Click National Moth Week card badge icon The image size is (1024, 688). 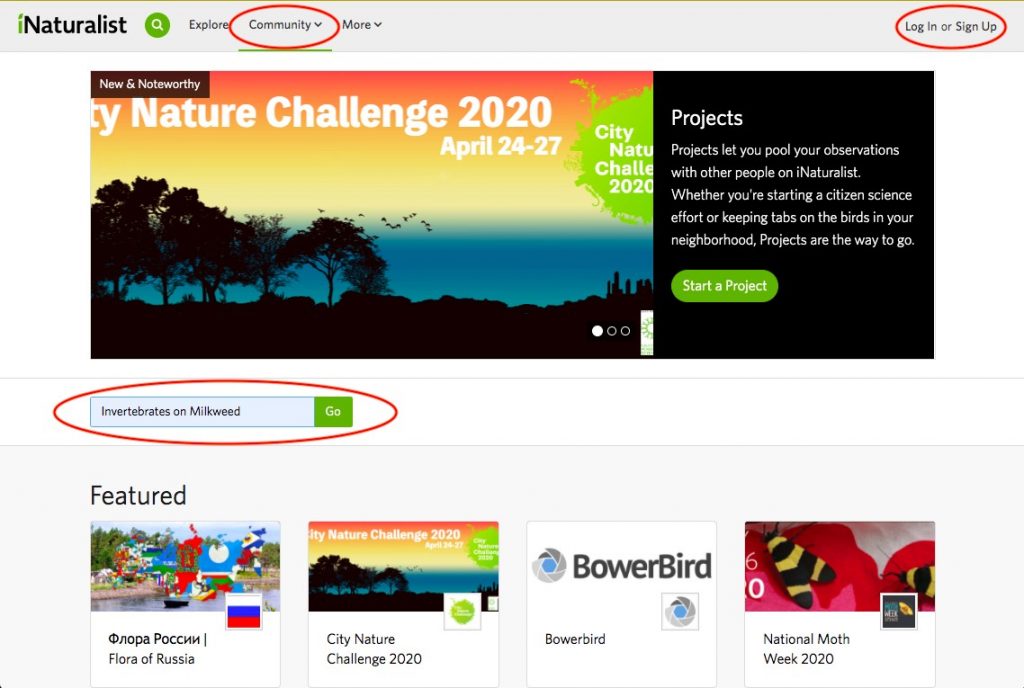pyautogui.click(x=898, y=612)
